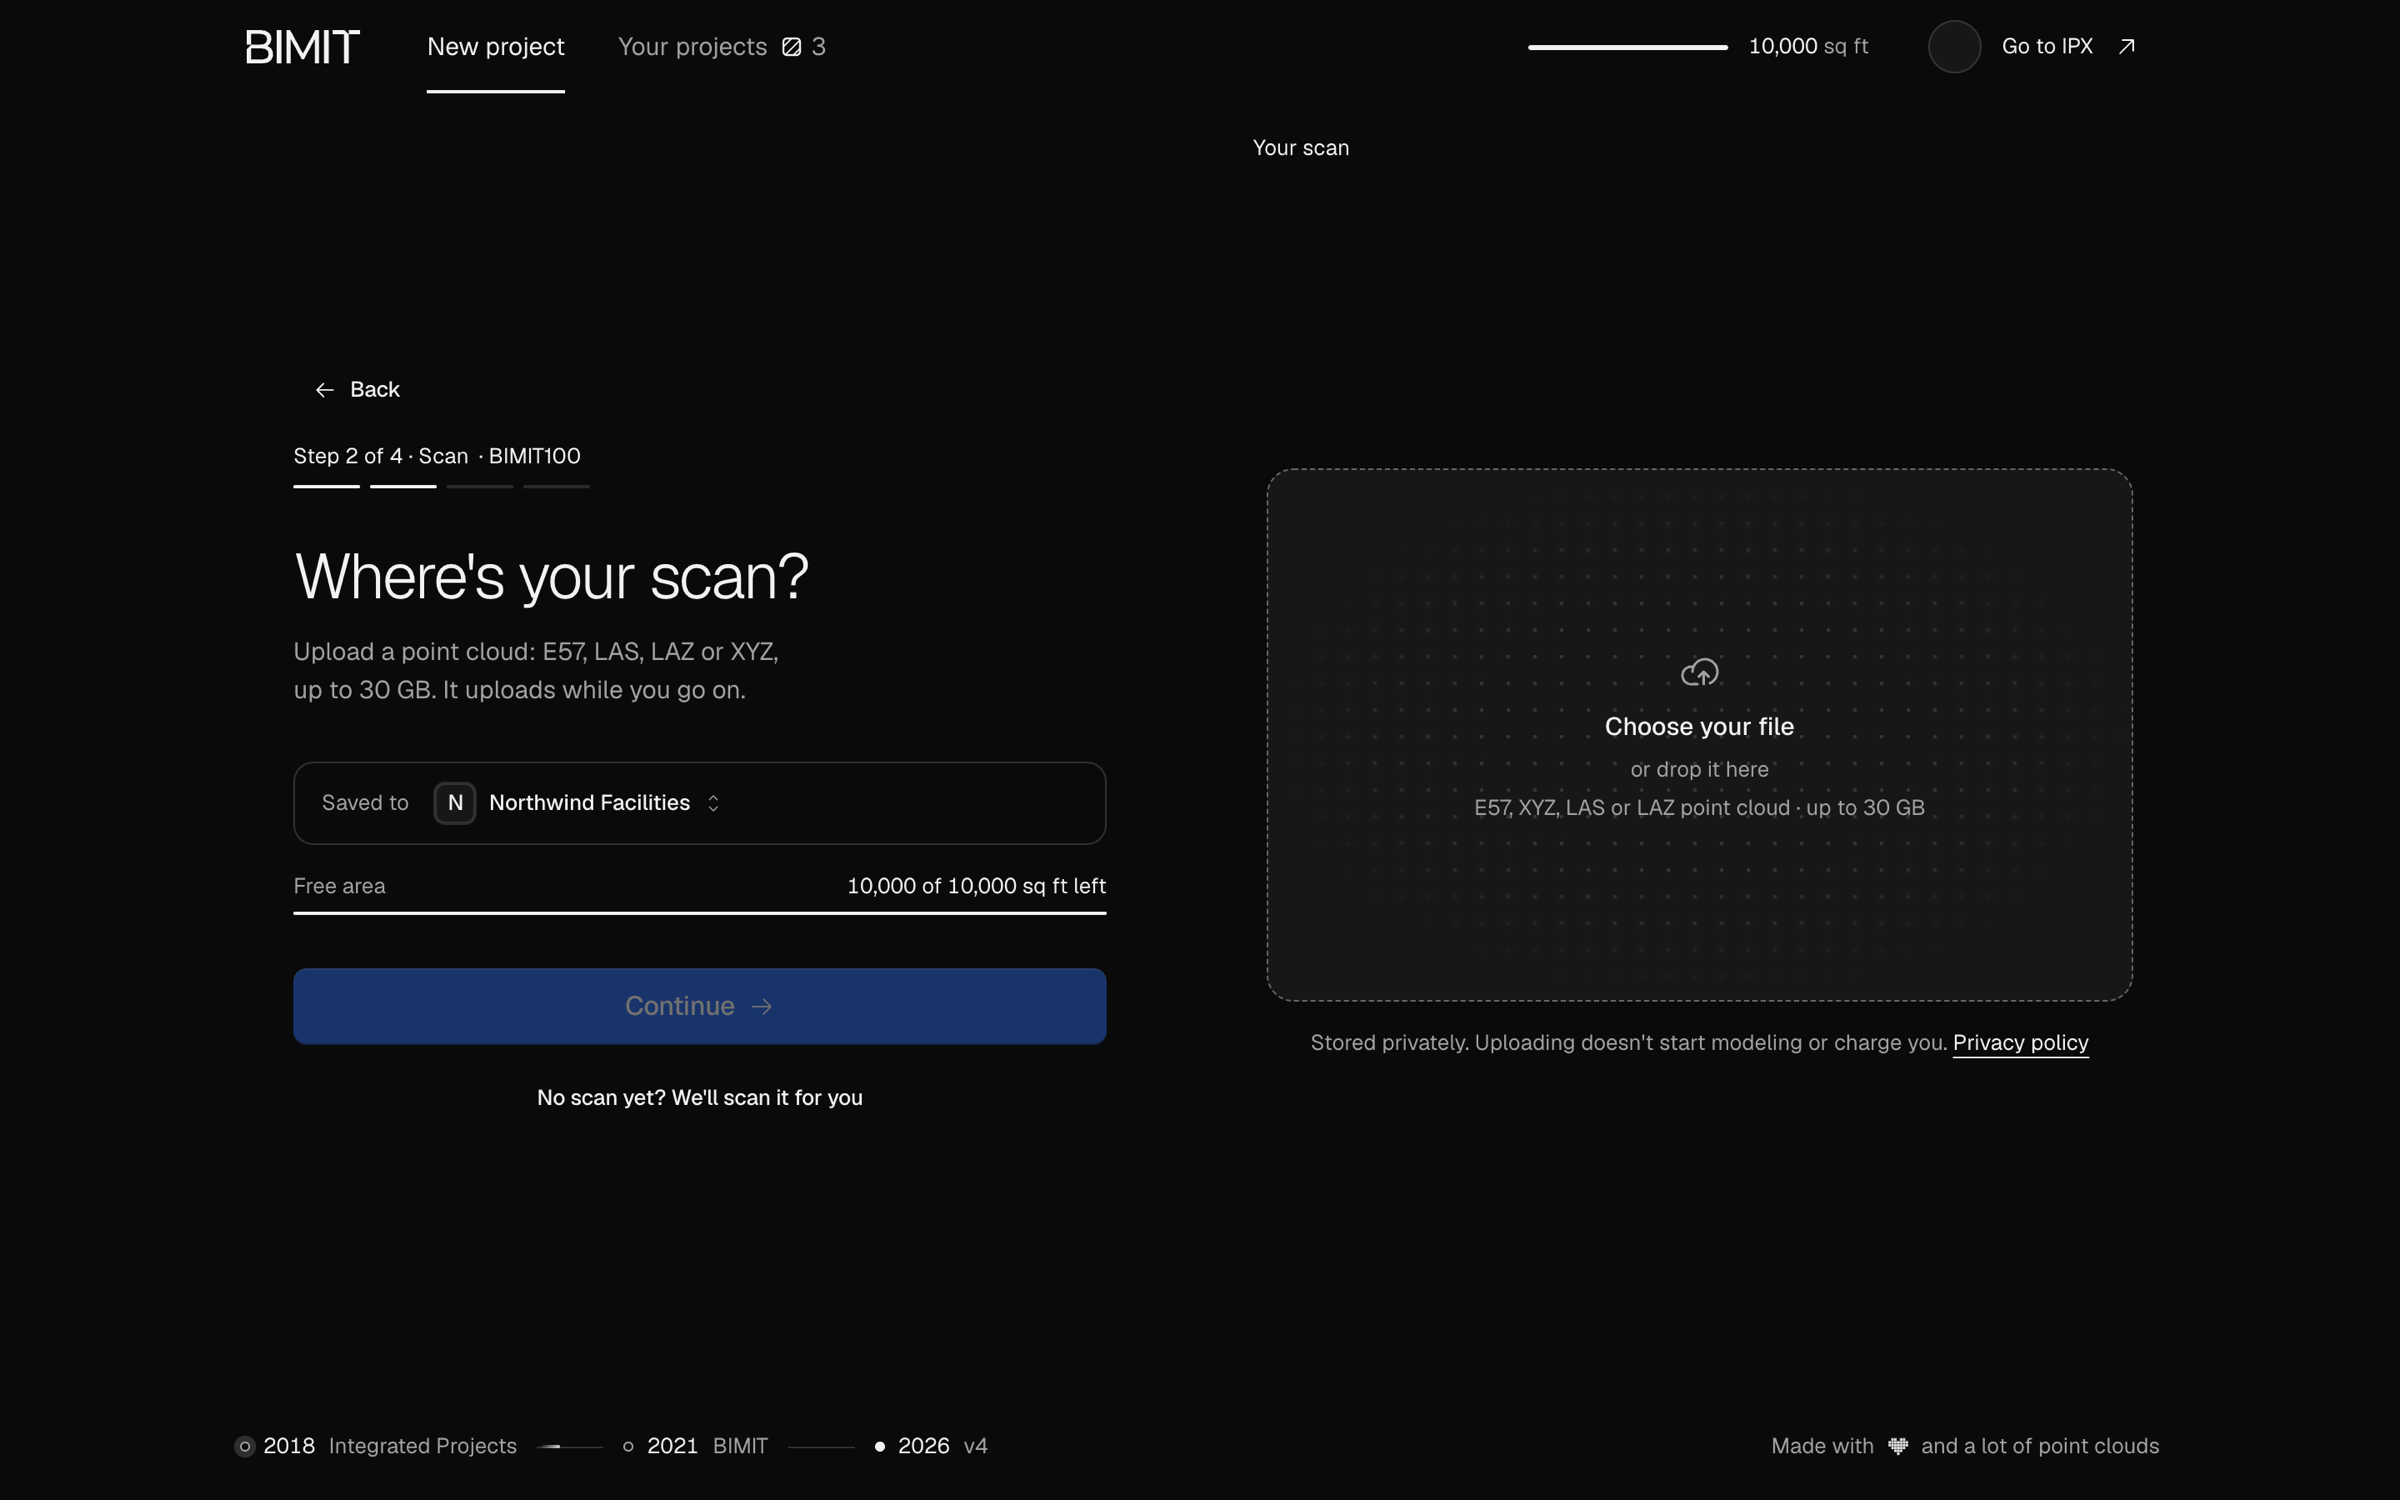Click the first step progress segment

326,486
